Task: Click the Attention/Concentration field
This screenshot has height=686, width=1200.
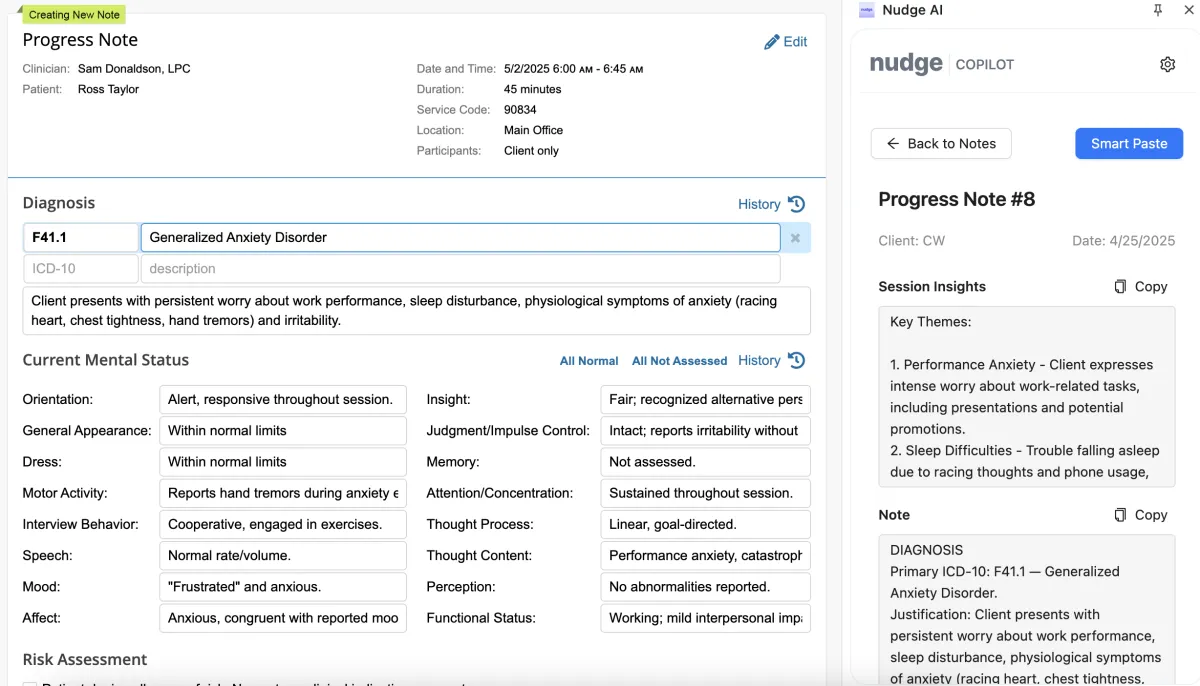Action: (706, 493)
